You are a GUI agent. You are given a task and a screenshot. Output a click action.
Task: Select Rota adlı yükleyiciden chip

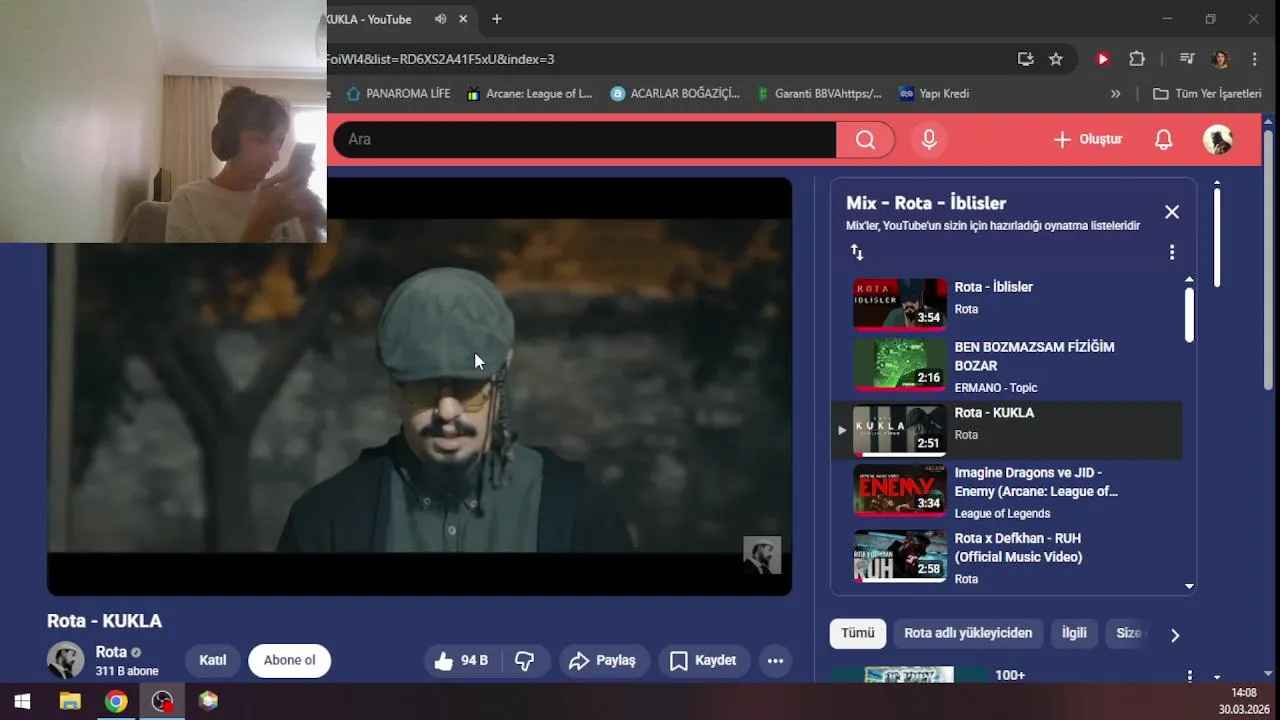point(968,633)
